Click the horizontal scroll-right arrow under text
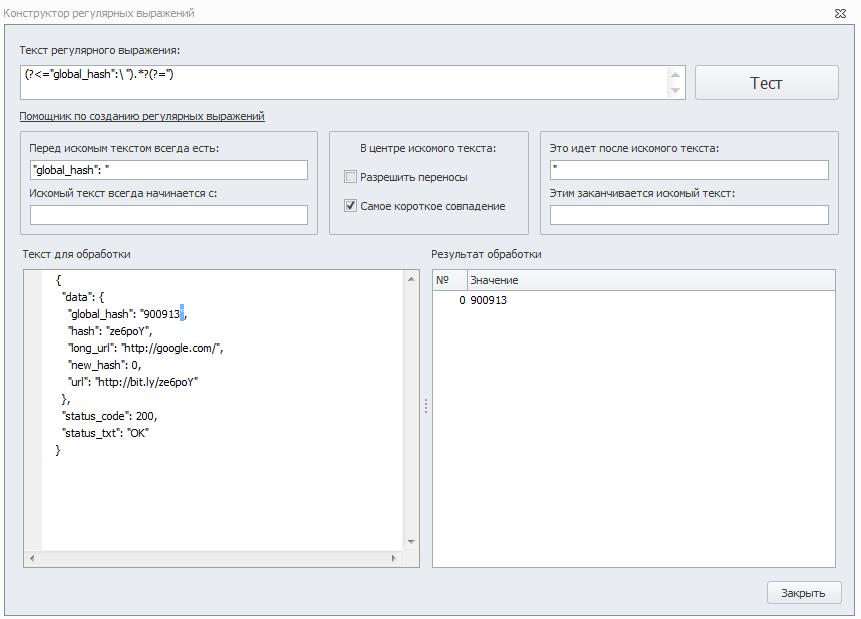The image size is (861, 619). point(393,558)
